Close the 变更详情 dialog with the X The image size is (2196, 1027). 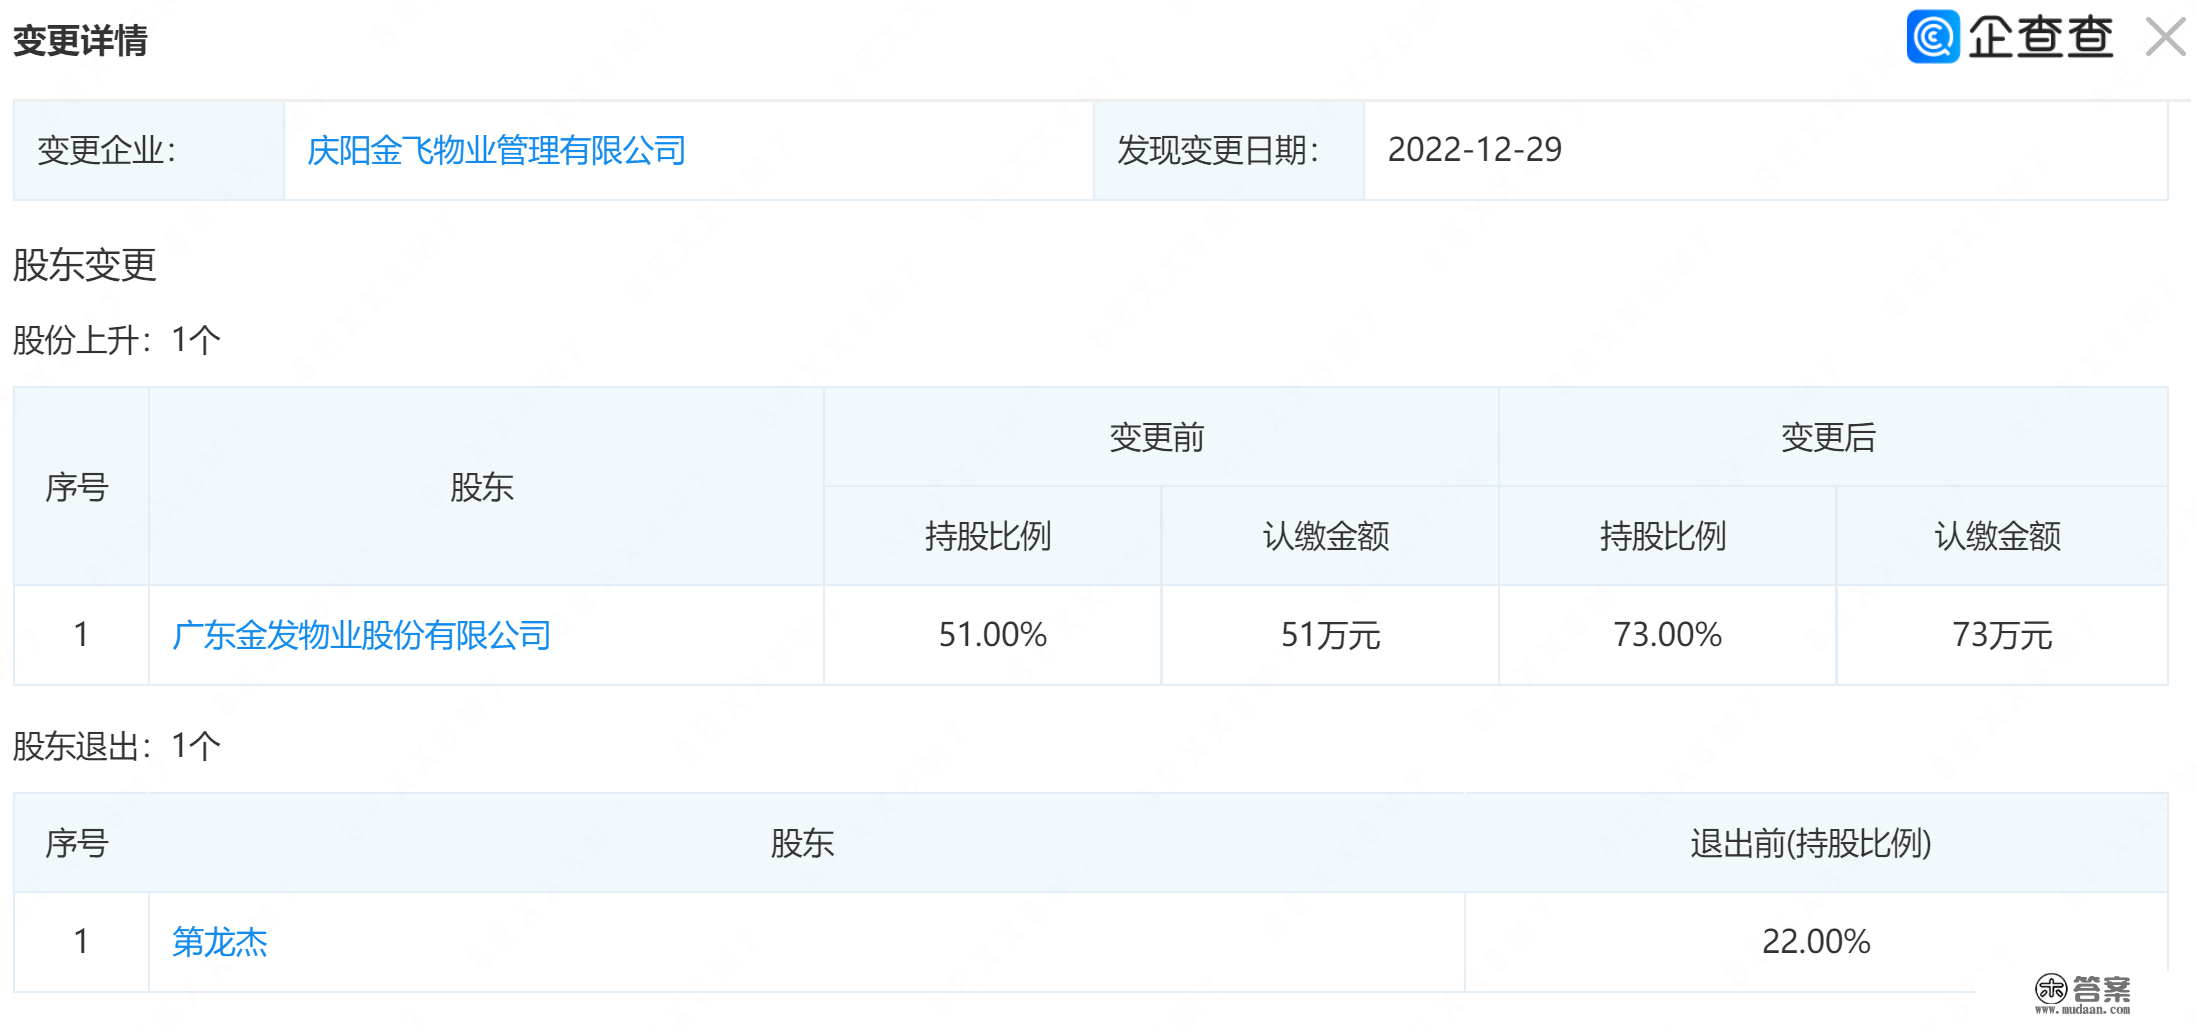(2166, 38)
